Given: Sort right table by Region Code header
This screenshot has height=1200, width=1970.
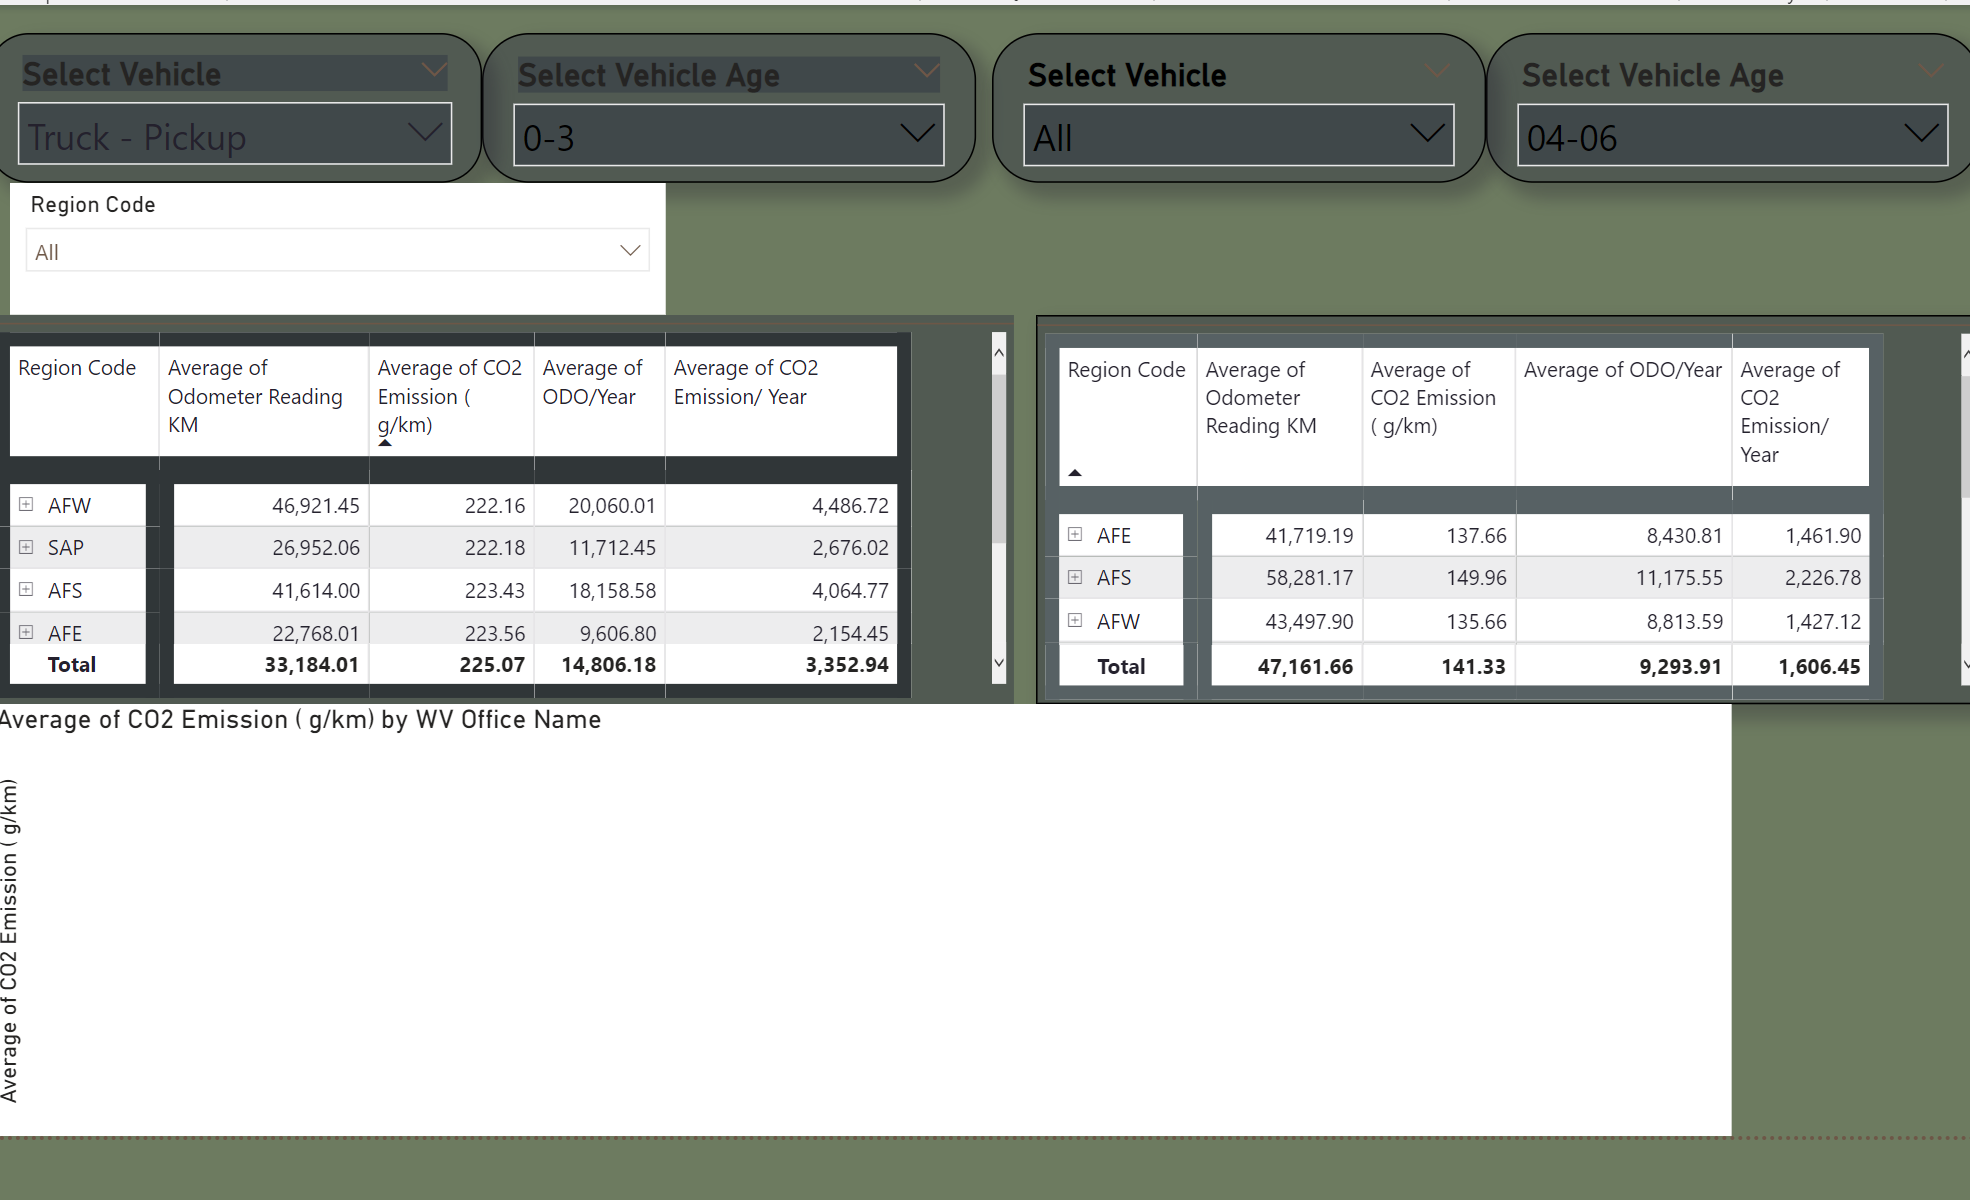Looking at the screenshot, I should click(x=1126, y=370).
